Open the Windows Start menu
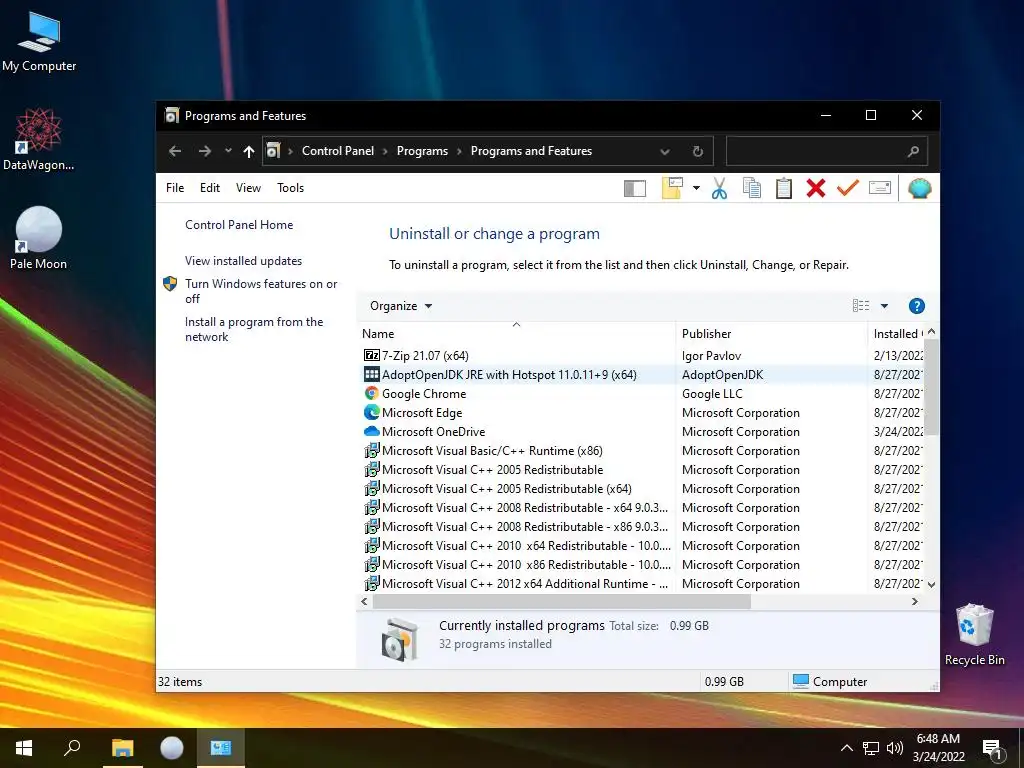1024x768 pixels. tap(24, 748)
